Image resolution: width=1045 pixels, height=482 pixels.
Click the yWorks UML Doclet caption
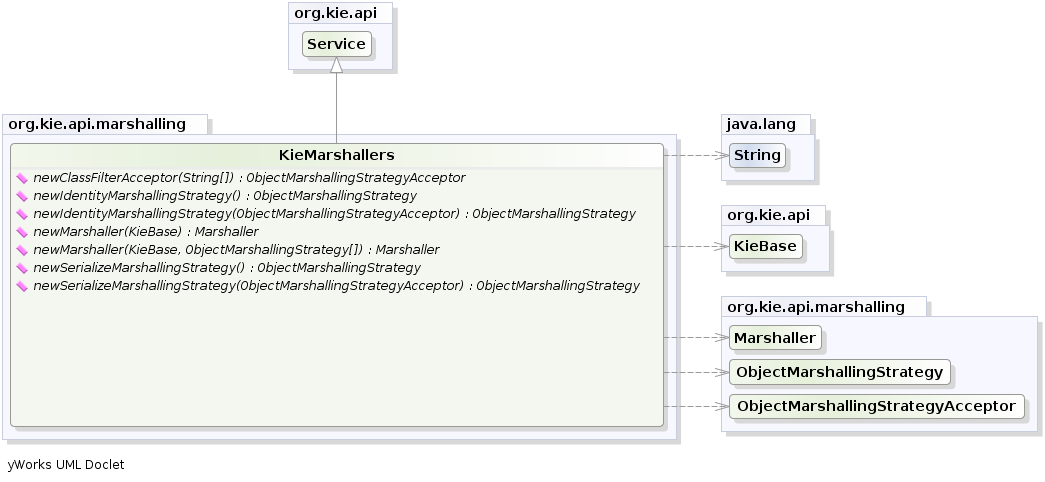click(66, 465)
